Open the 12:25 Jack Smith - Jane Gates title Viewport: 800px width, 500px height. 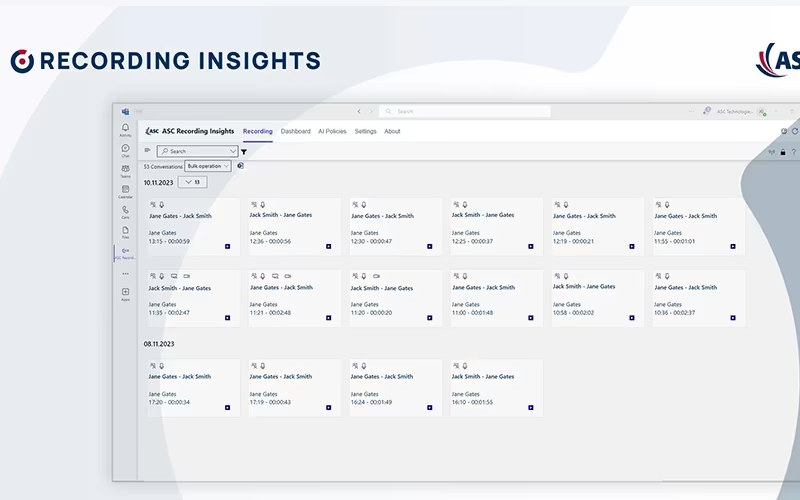click(x=483, y=215)
